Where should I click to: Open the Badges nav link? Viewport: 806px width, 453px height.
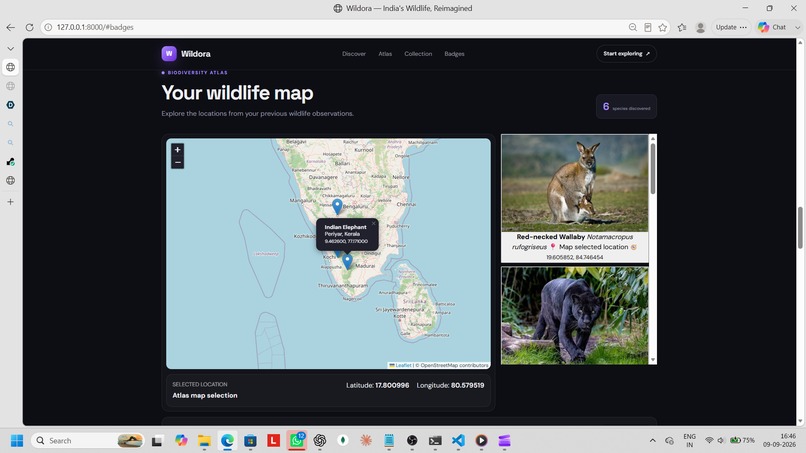click(454, 53)
